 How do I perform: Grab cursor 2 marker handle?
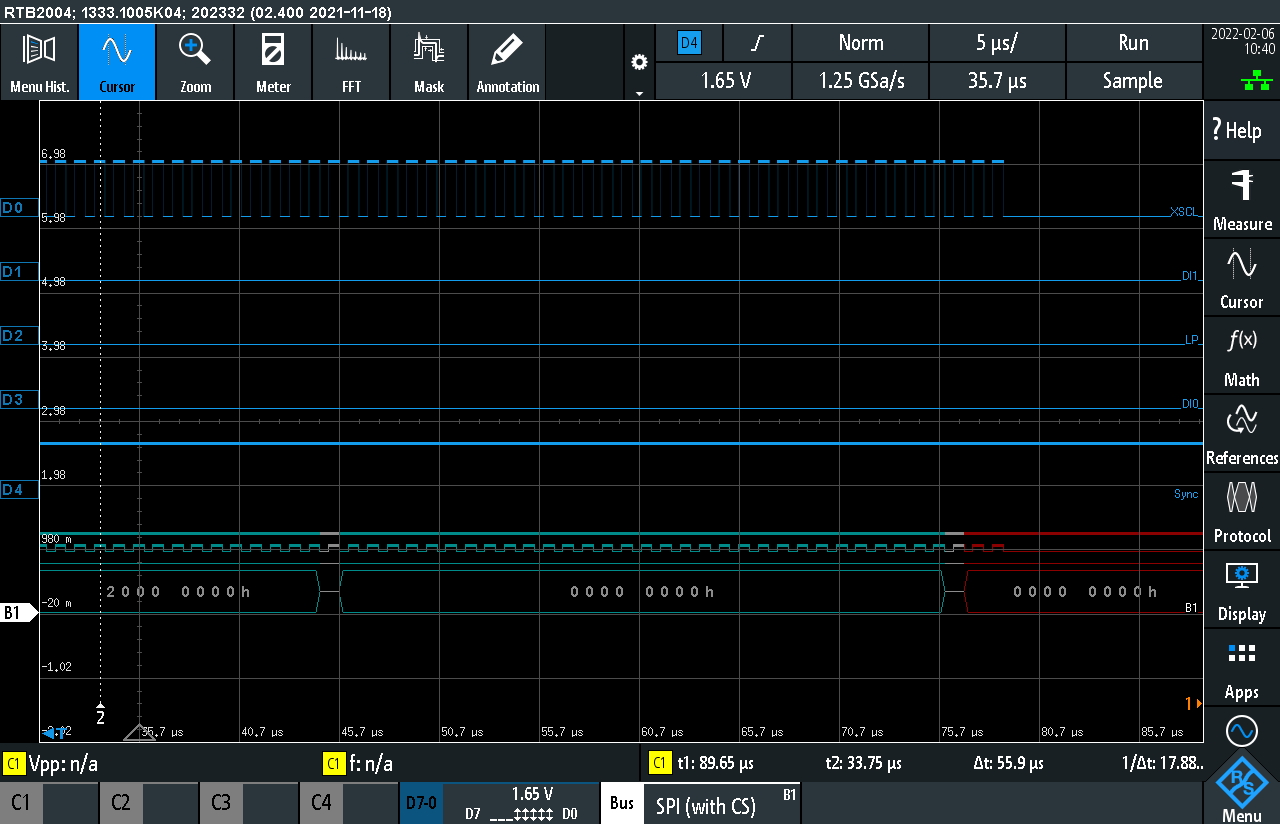click(x=100, y=712)
